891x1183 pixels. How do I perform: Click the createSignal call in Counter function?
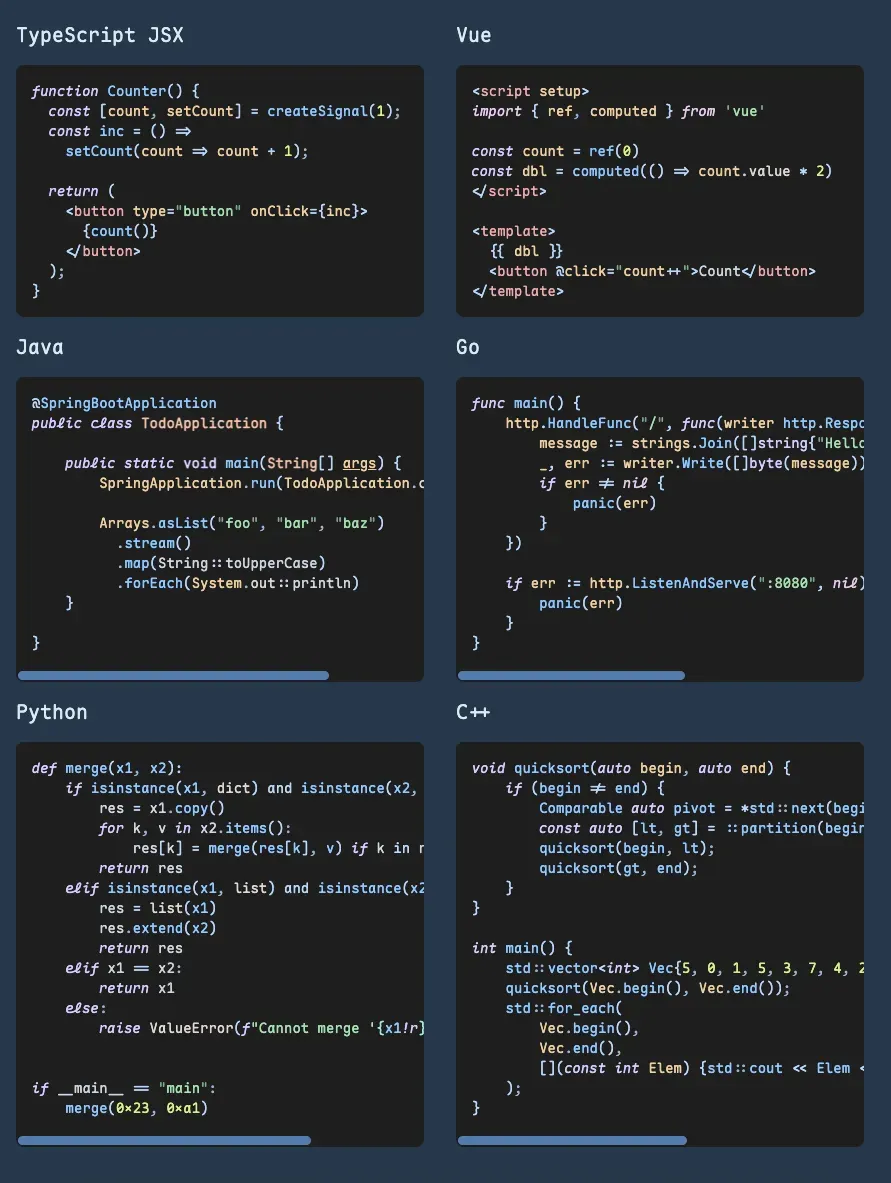(x=330, y=111)
